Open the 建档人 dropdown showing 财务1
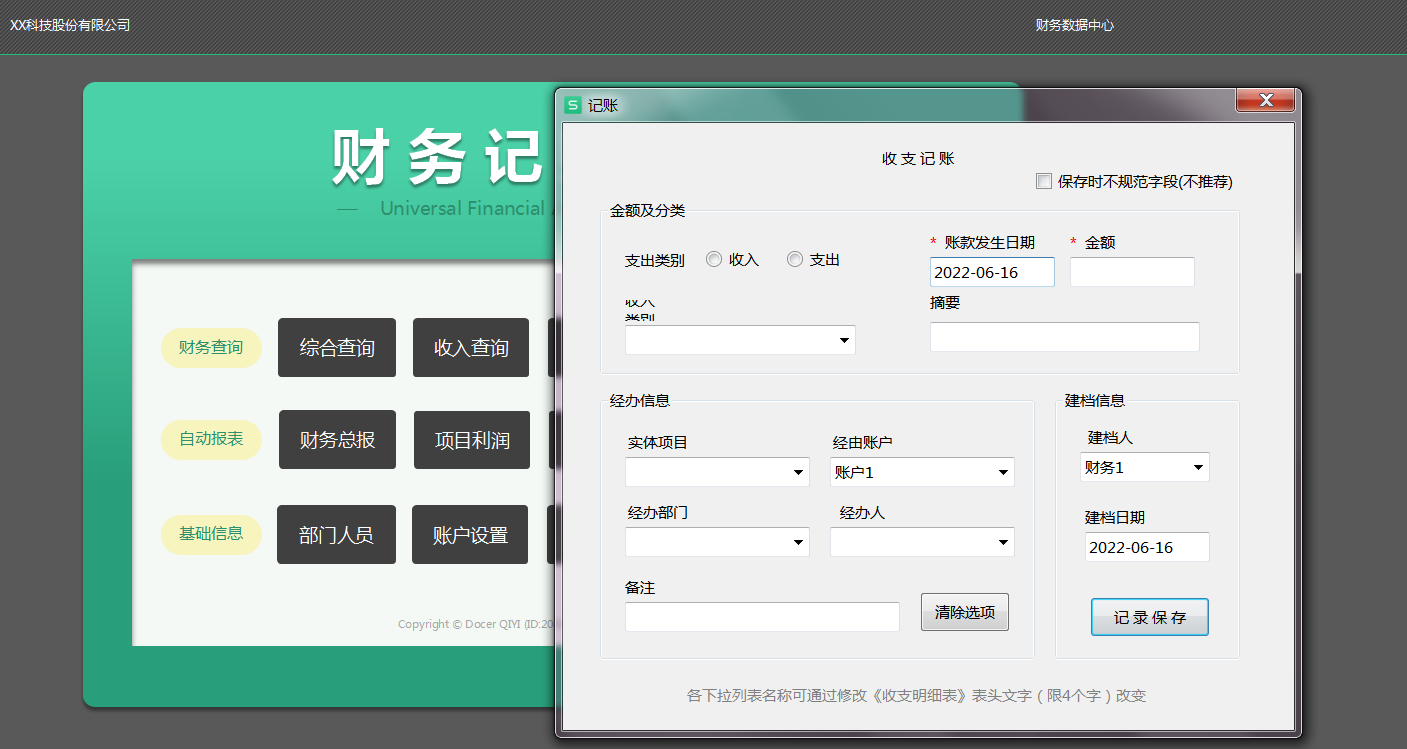Image resolution: width=1407 pixels, height=749 pixels. coord(1198,468)
